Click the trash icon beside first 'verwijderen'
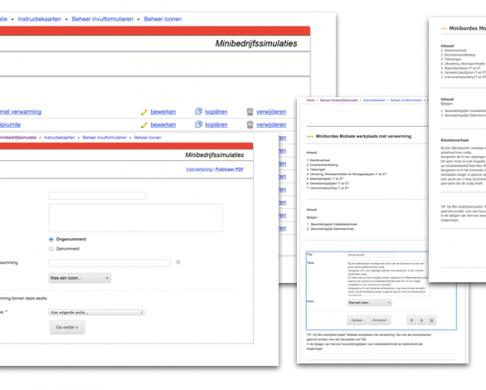Viewport: 486px width, 390px height. (x=250, y=112)
